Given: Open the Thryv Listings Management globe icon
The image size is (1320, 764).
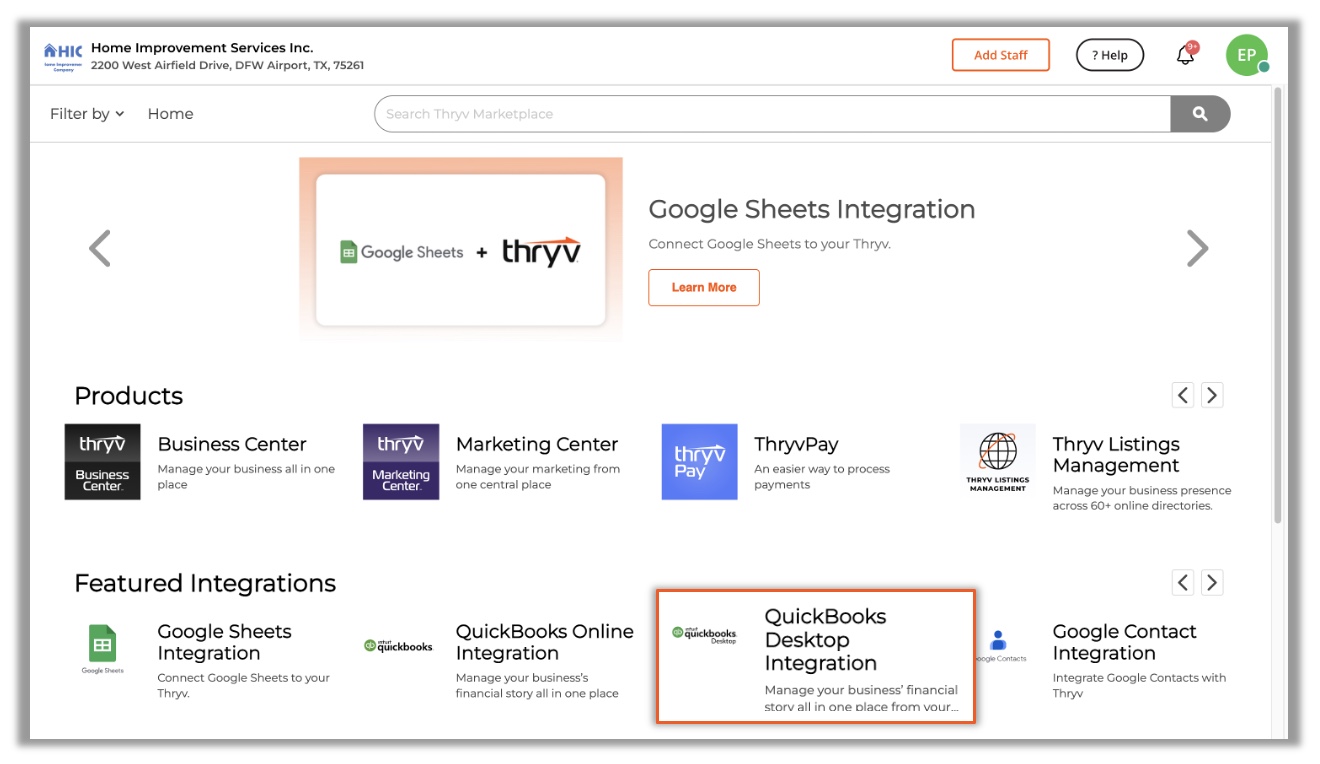Looking at the screenshot, I should click(x=997, y=462).
